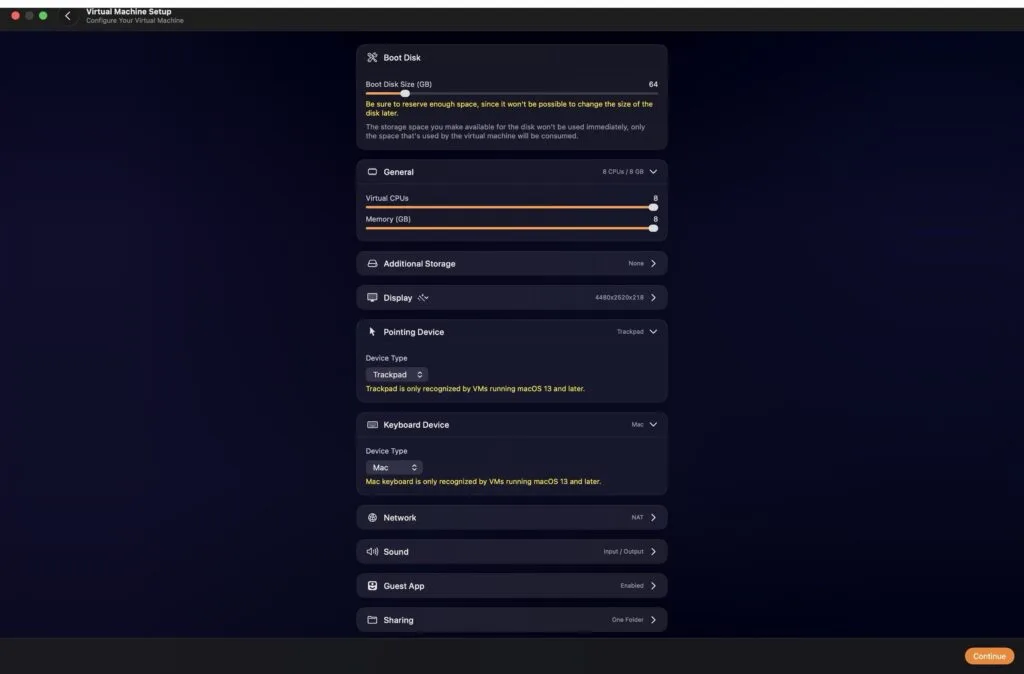Click the Guest App icon

coord(372,586)
